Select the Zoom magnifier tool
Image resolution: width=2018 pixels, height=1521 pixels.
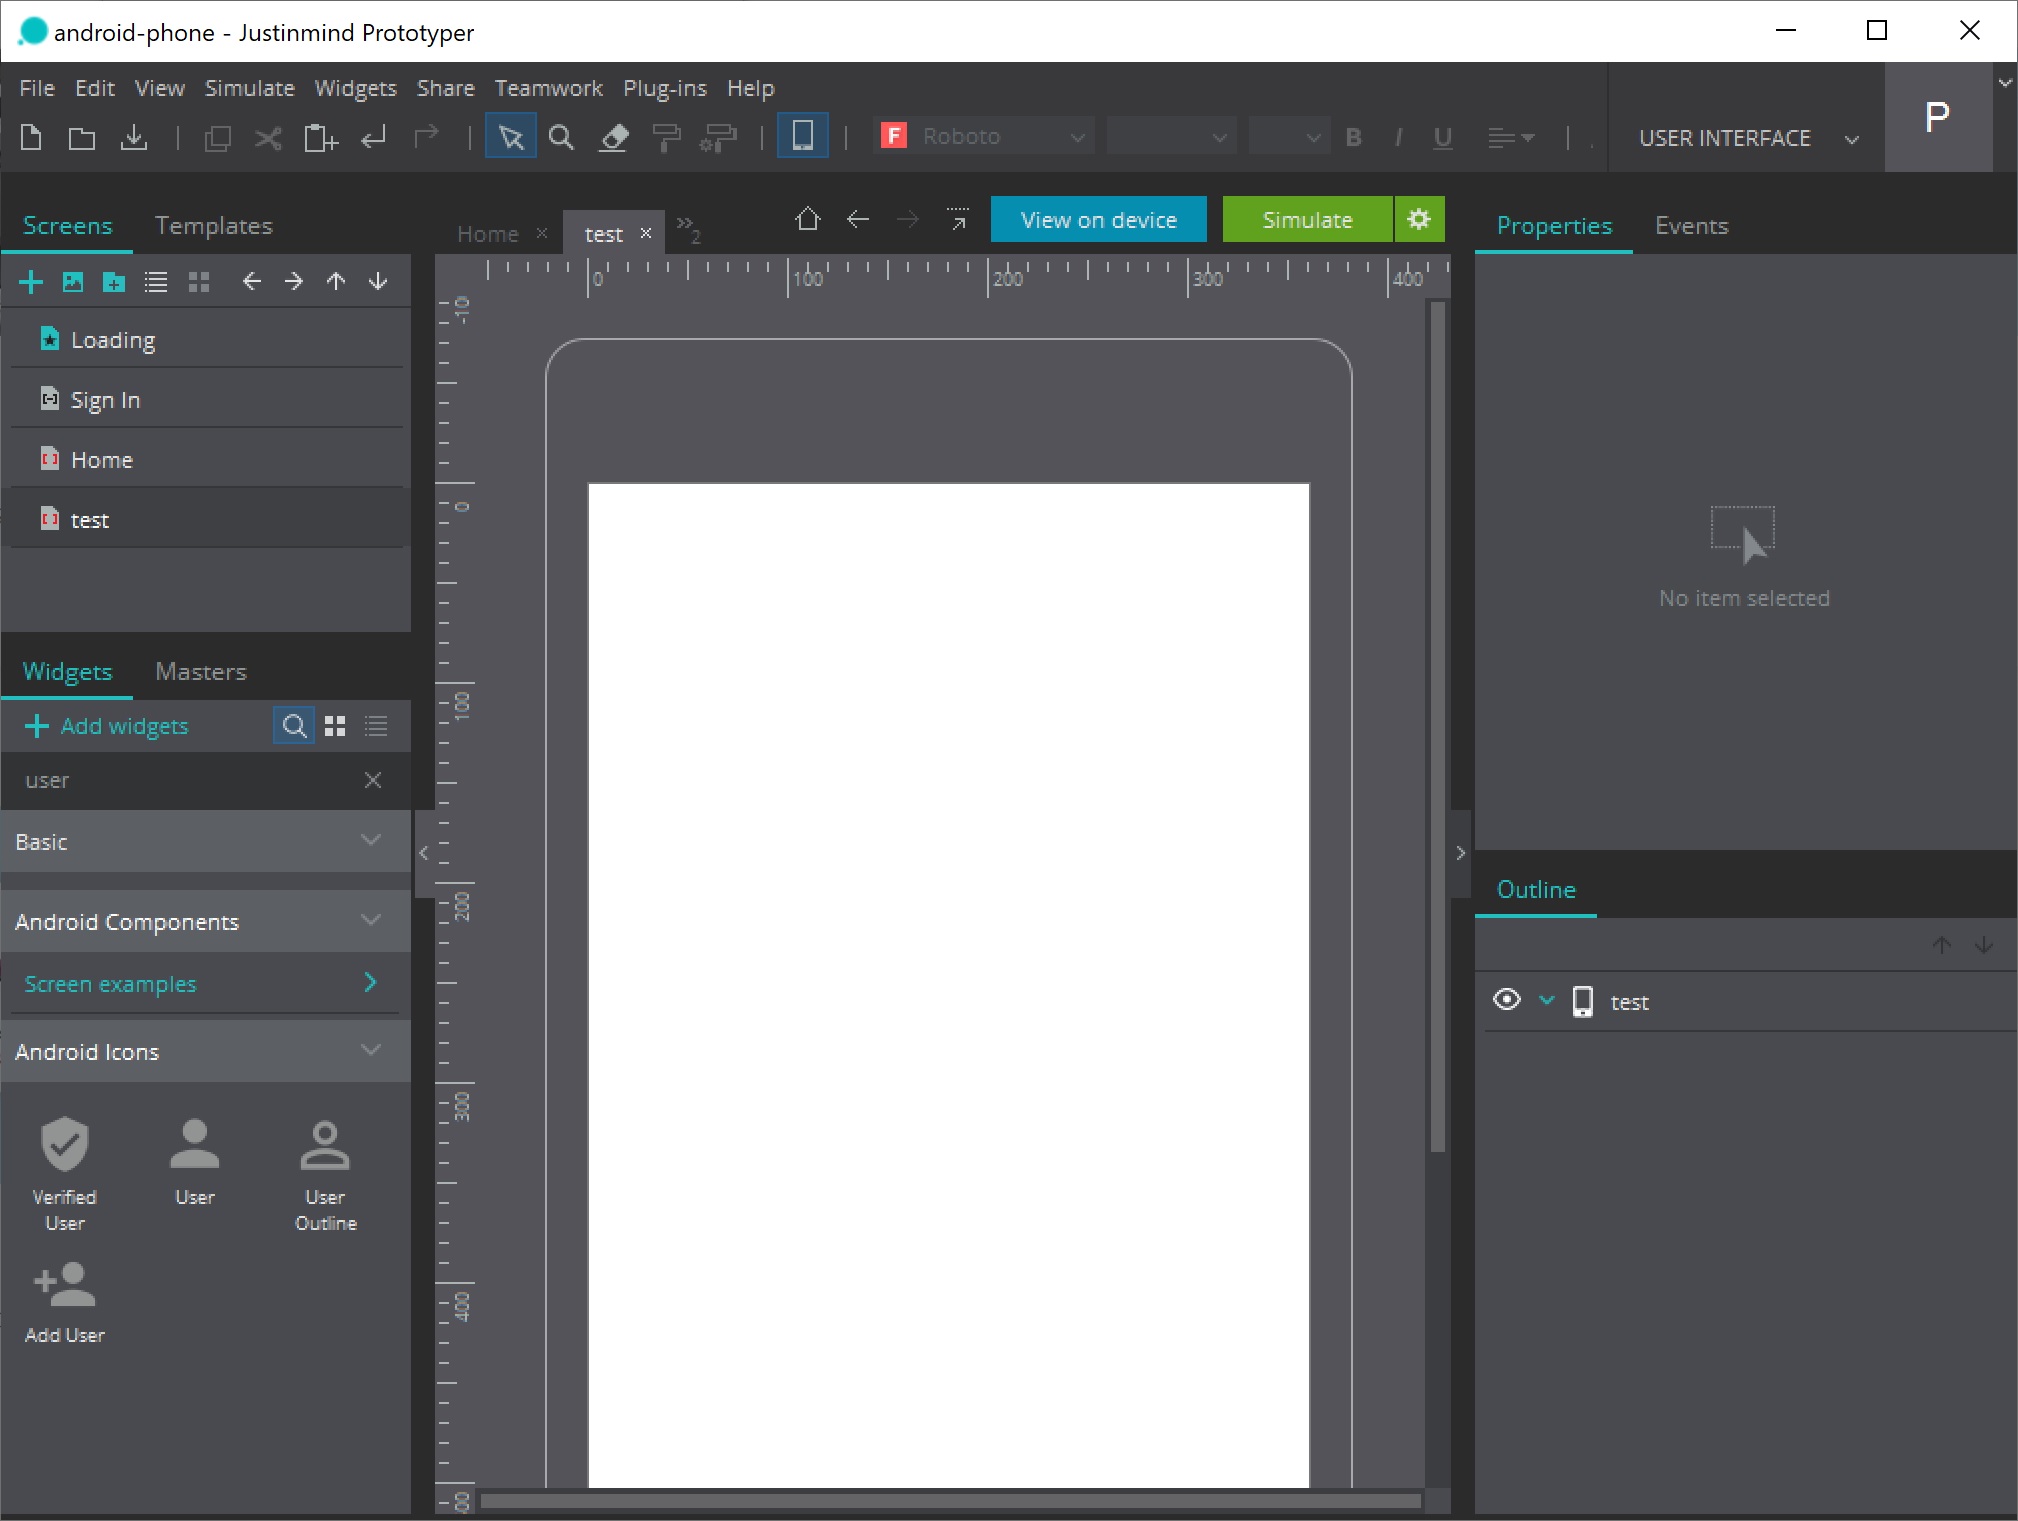pos(561,137)
